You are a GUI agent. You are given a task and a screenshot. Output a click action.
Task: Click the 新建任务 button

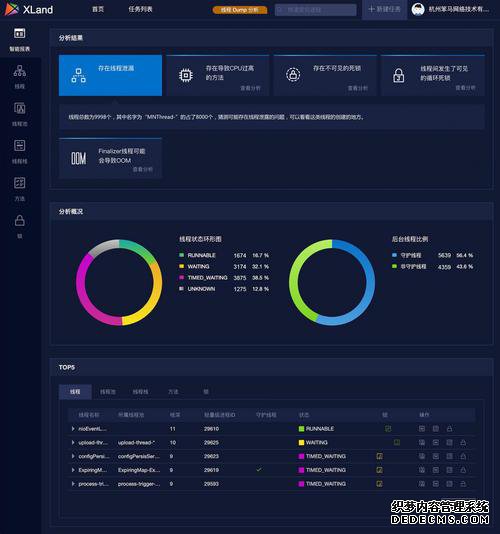pyautogui.click(x=385, y=9)
